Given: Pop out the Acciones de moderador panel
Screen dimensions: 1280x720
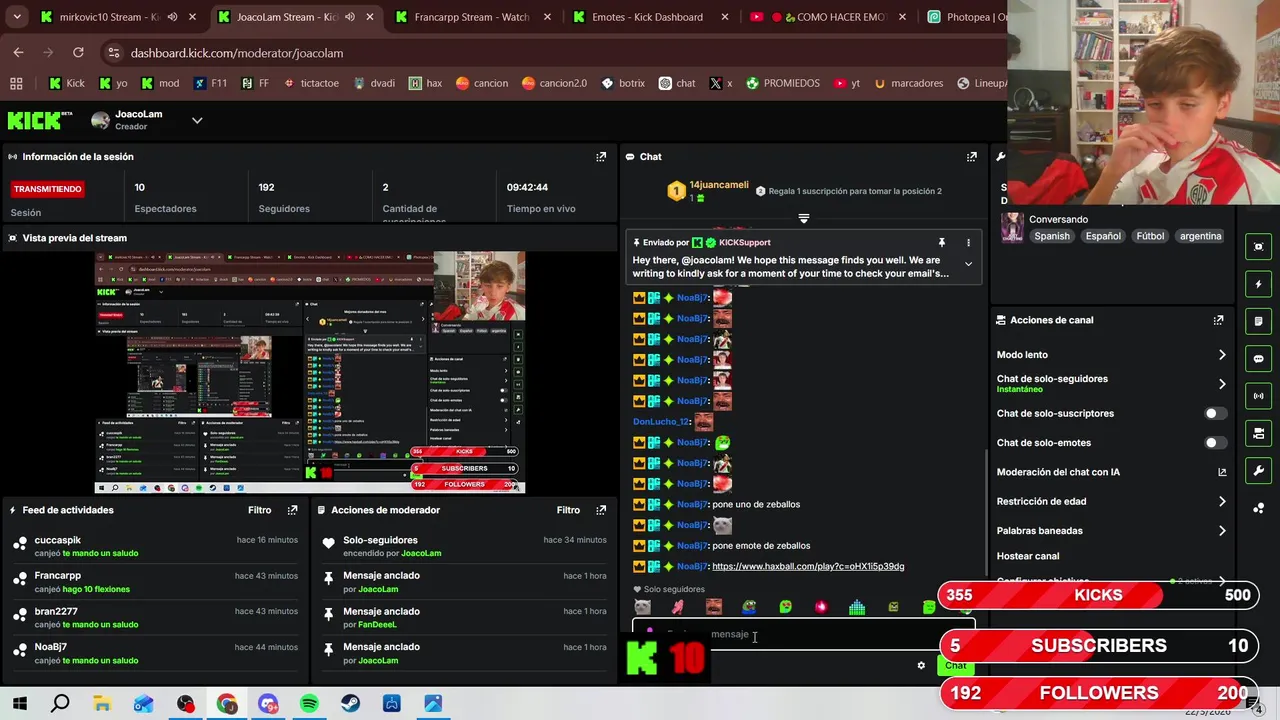Looking at the screenshot, I should tap(601, 510).
